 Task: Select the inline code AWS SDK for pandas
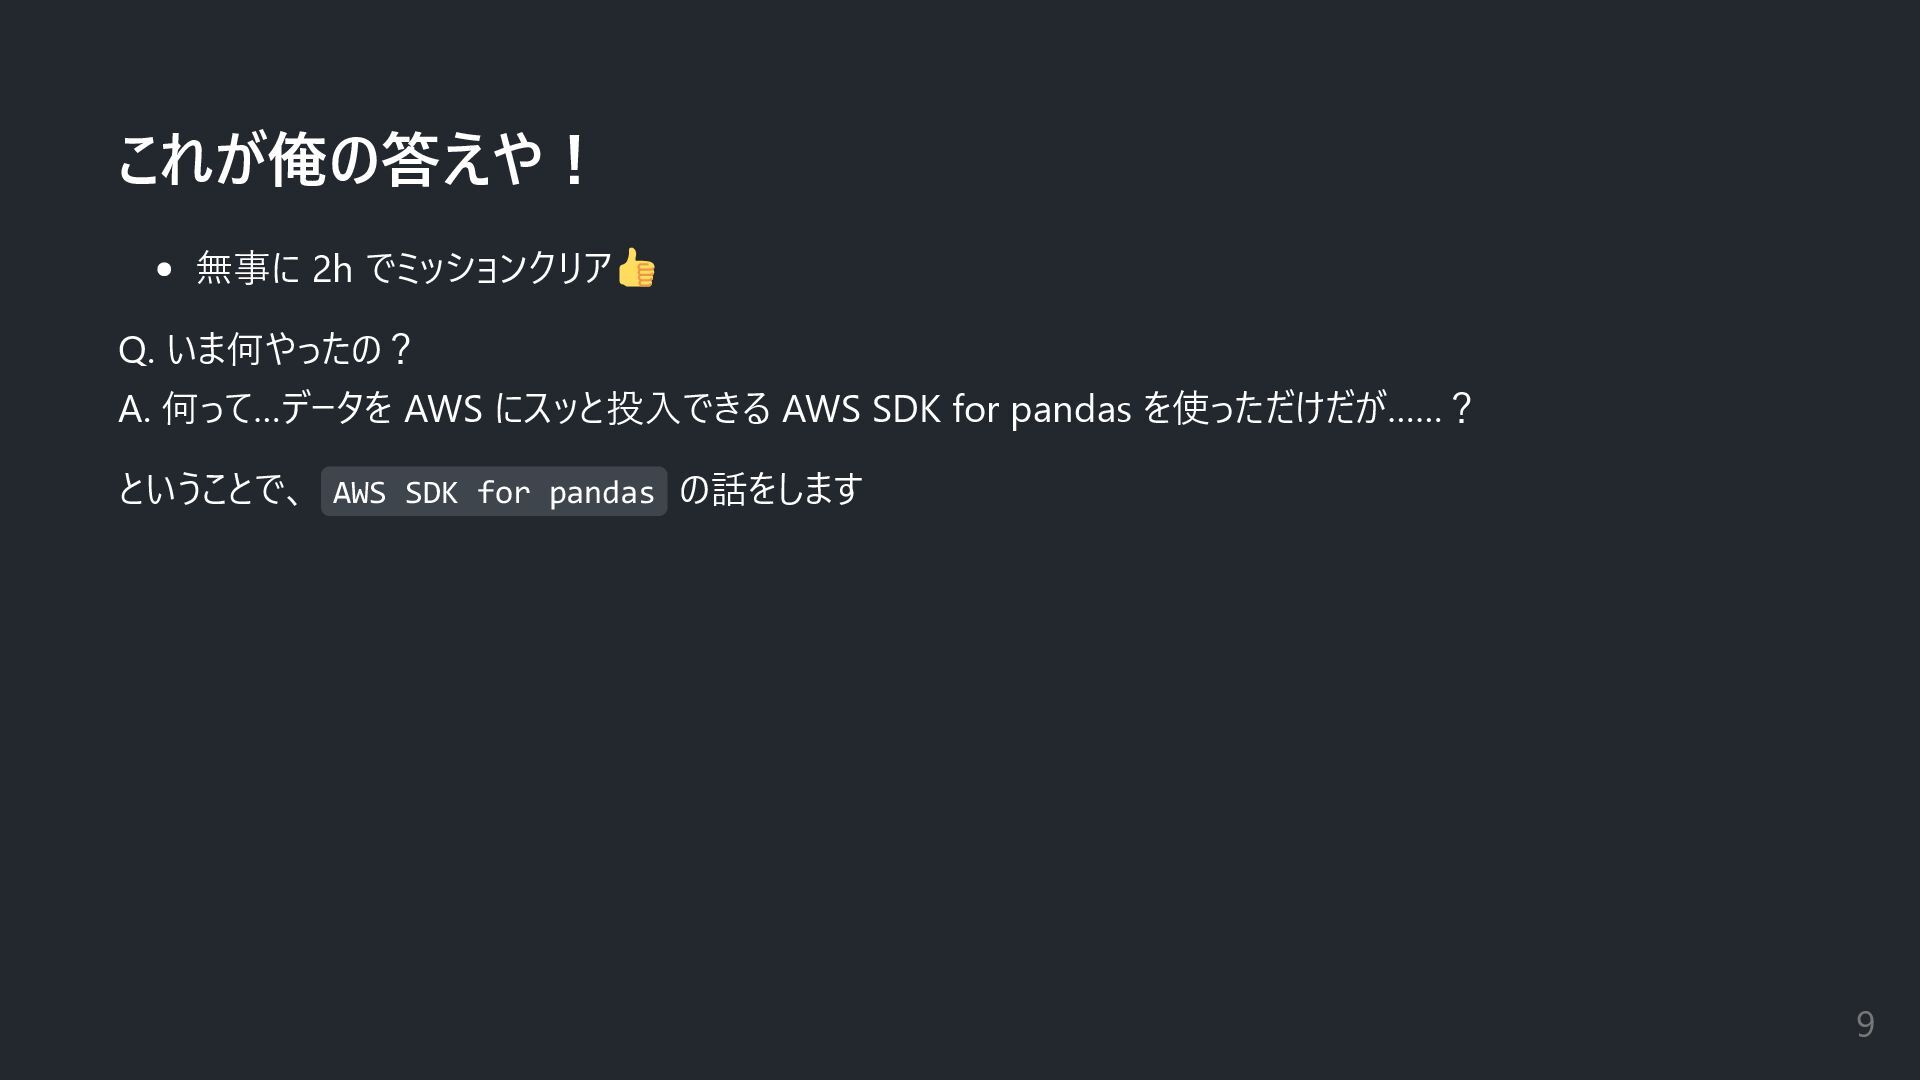point(494,492)
